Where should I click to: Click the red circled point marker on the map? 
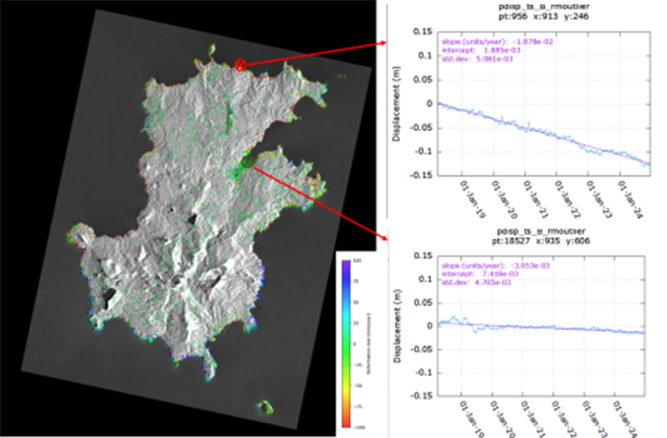pos(240,65)
